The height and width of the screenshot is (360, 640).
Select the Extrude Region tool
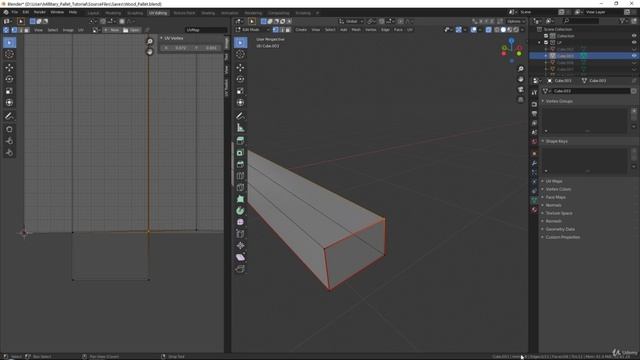coord(241,141)
